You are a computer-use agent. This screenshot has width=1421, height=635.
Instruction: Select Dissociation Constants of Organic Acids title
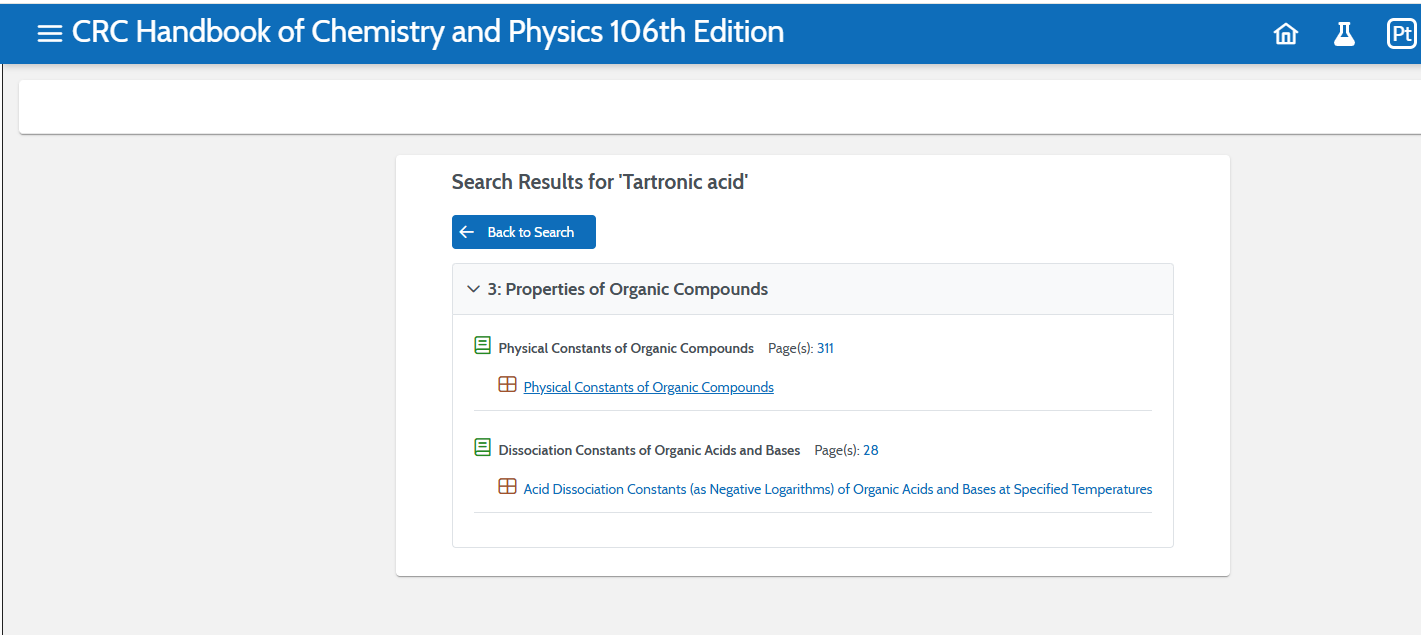(x=649, y=450)
